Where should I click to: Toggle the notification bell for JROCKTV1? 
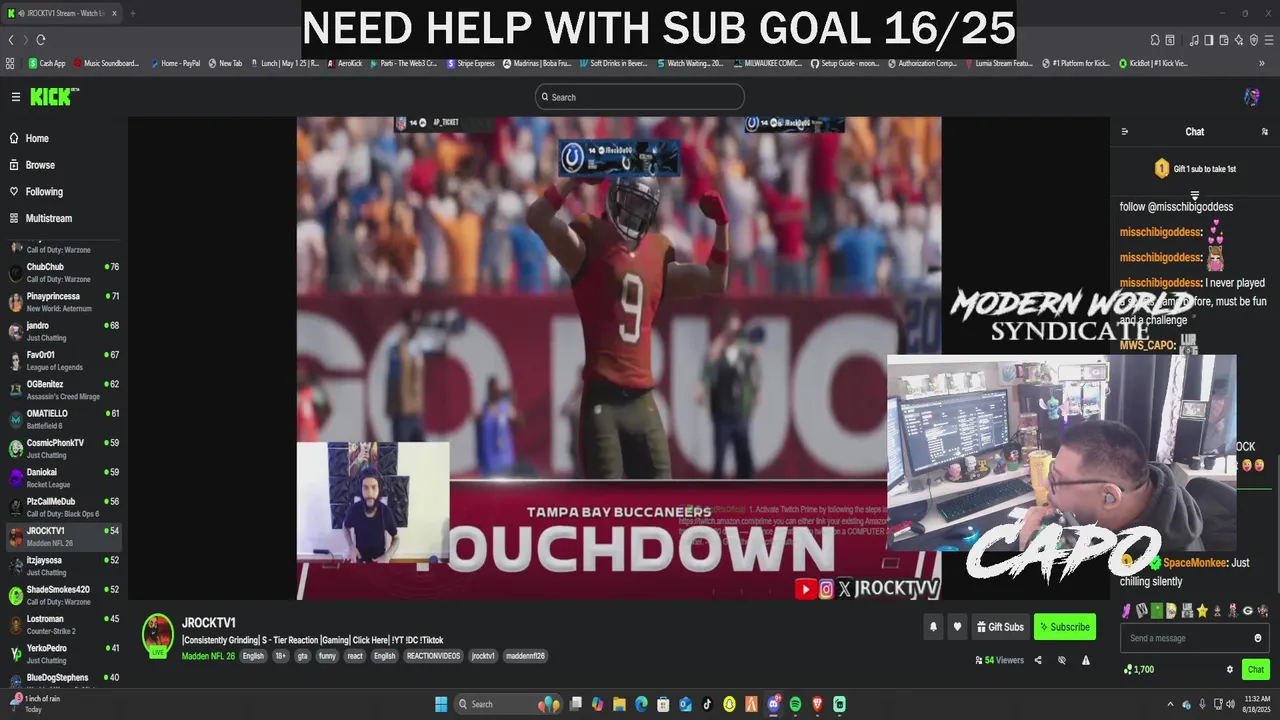[x=933, y=627]
